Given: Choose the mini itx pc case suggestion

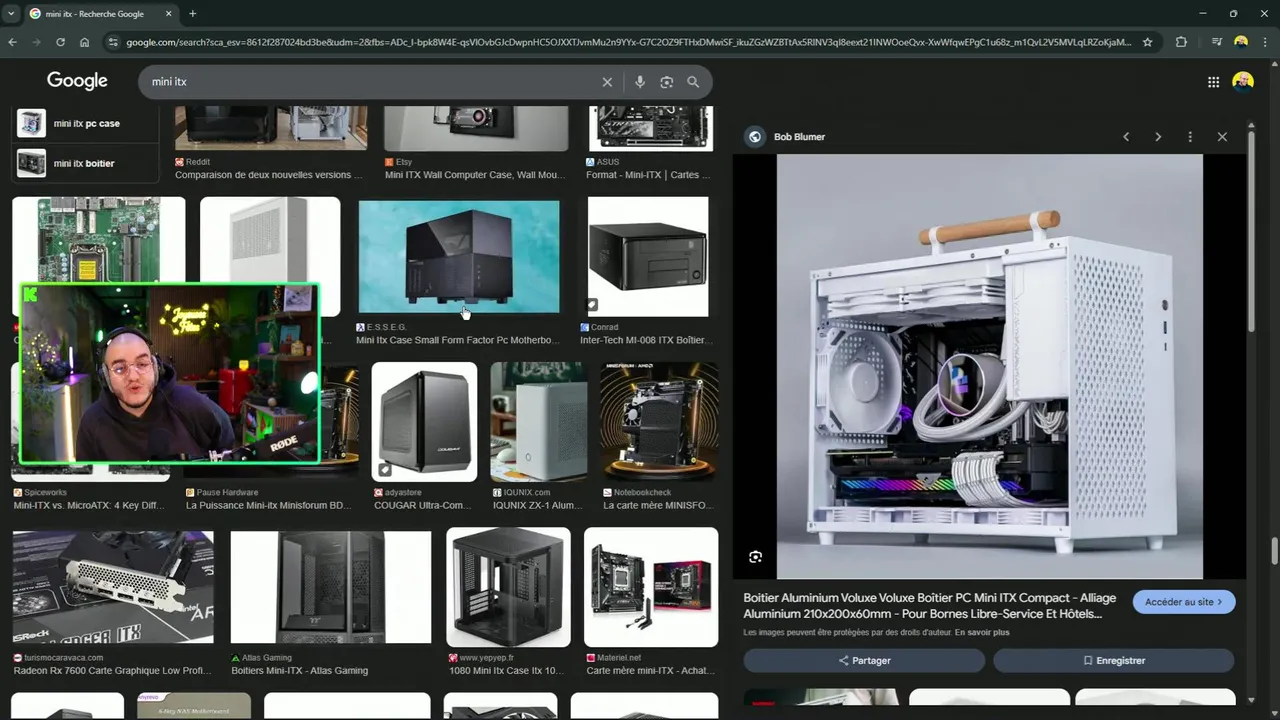Looking at the screenshot, I should 86,123.
